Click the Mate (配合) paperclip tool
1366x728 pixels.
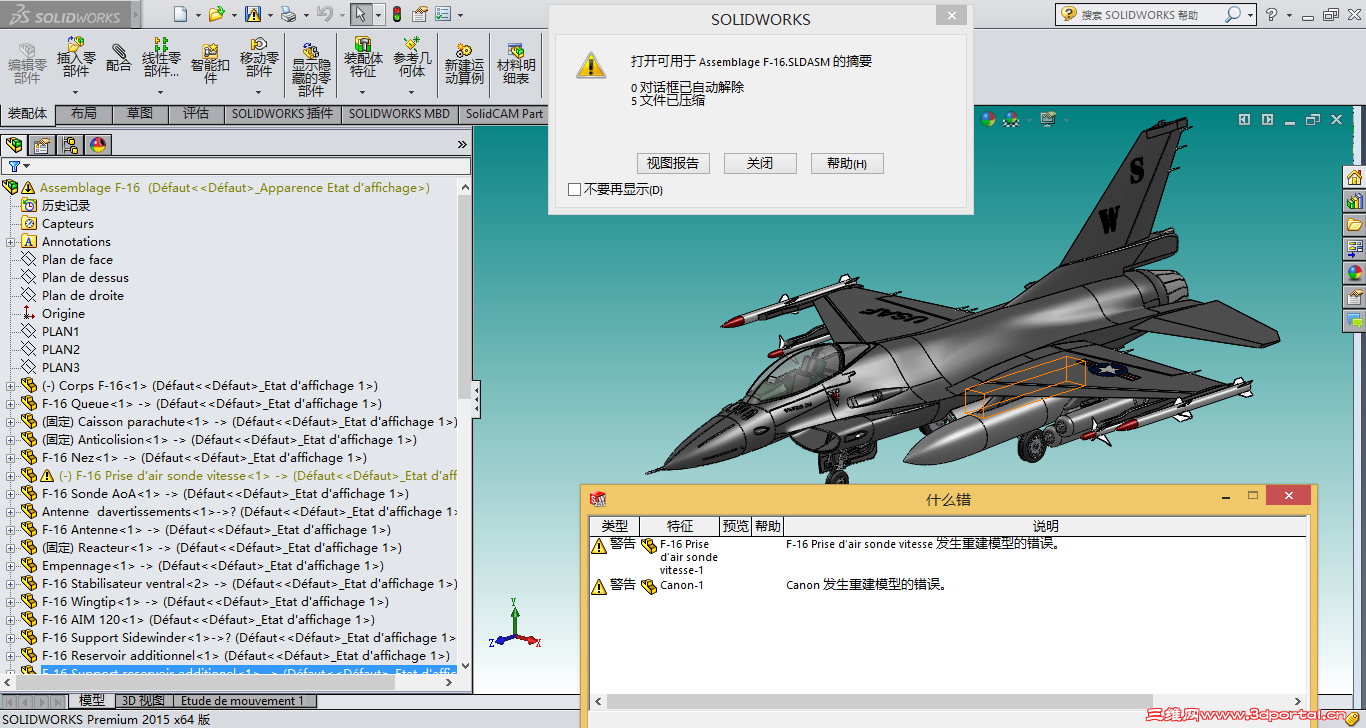pyautogui.click(x=119, y=58)
